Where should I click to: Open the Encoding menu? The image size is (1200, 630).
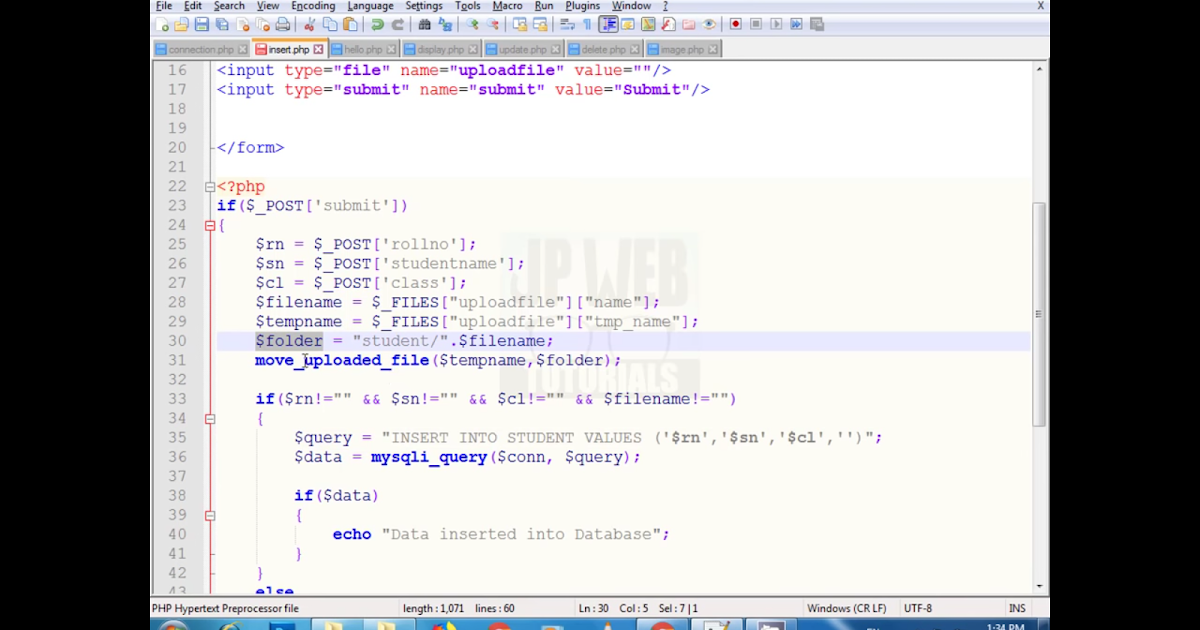click(x=313, y=6)
